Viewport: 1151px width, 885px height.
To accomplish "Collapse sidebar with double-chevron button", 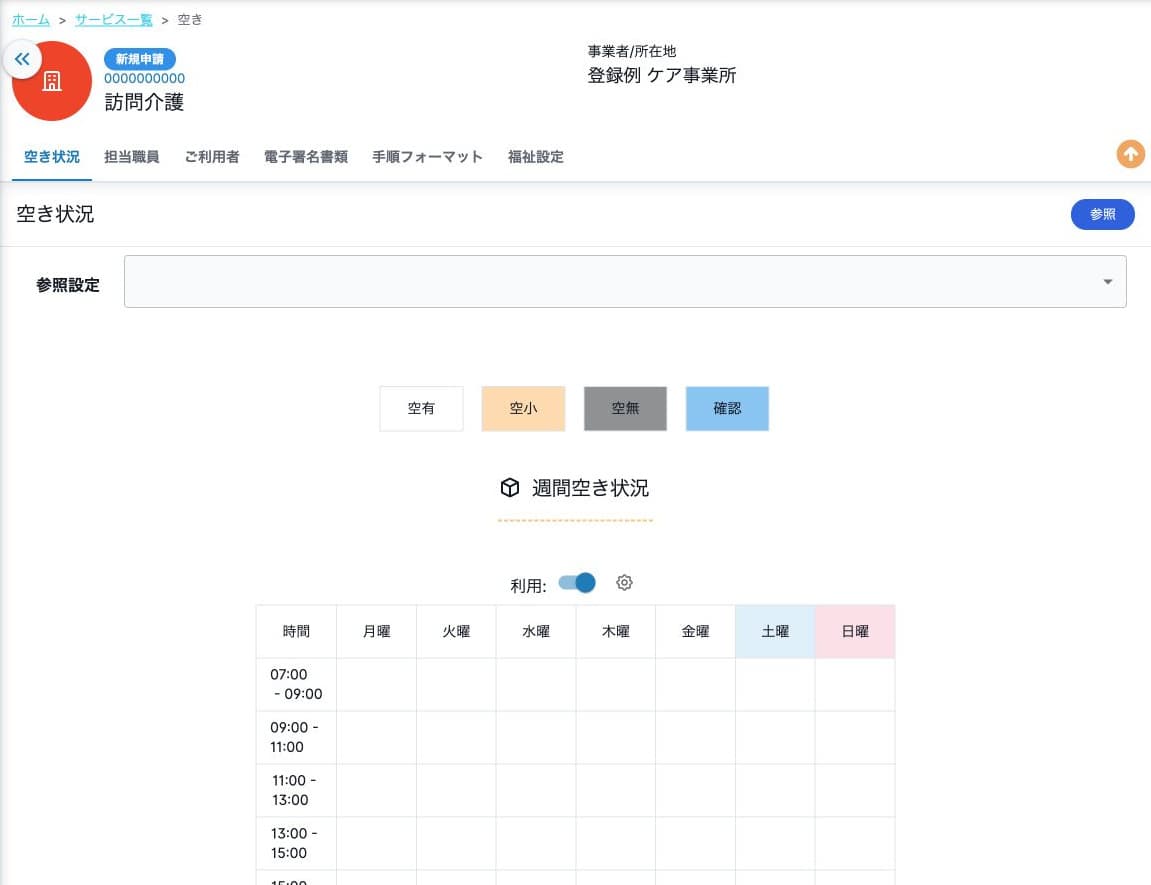I will pos(22,59).
